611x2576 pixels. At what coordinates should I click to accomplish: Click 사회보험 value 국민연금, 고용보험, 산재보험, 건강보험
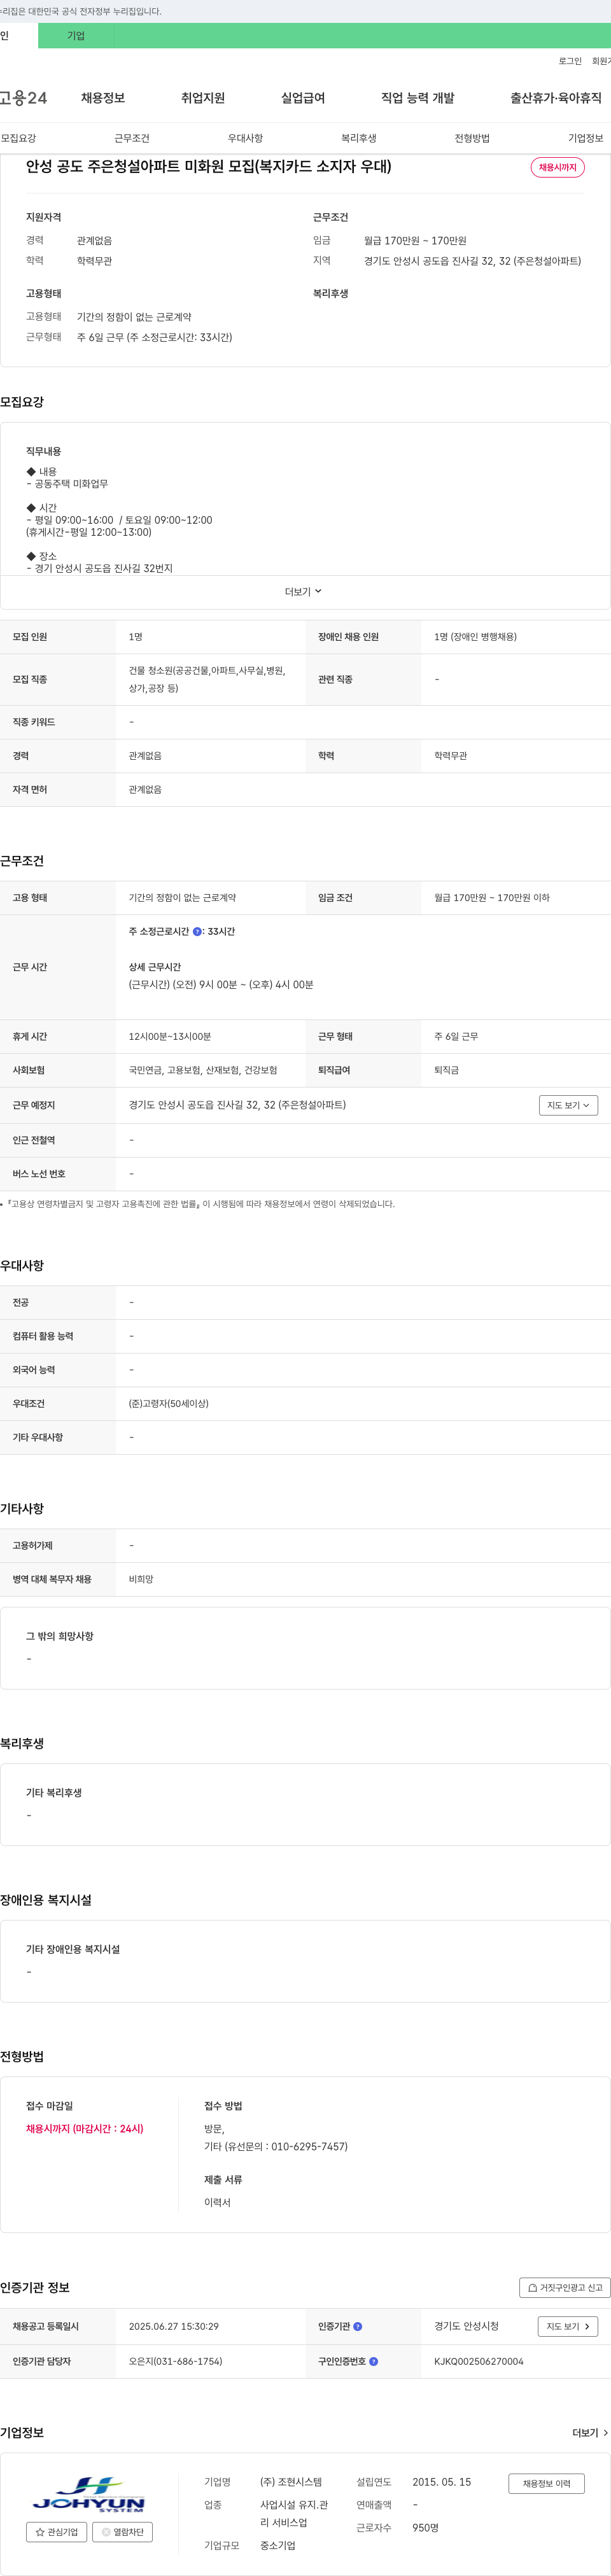pyautogui.click(x=203, y=1071)
